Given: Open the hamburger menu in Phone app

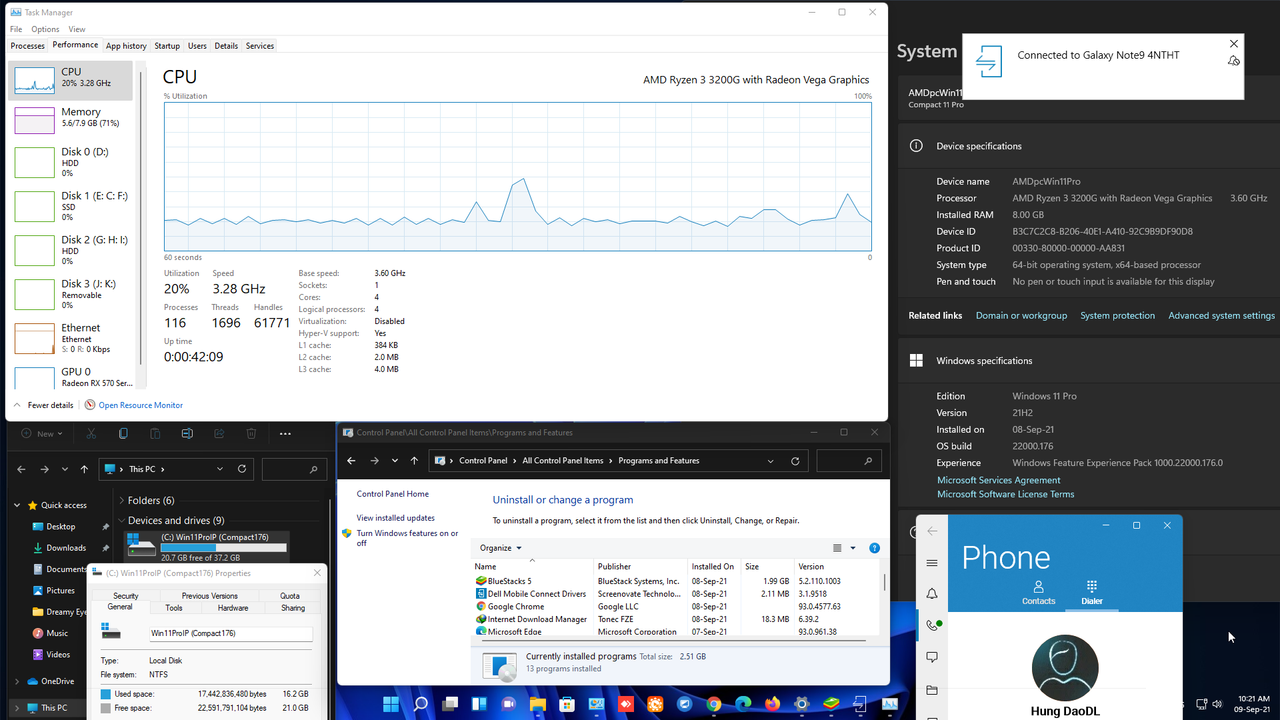Looking at the screenshot, I should [932, 563].
